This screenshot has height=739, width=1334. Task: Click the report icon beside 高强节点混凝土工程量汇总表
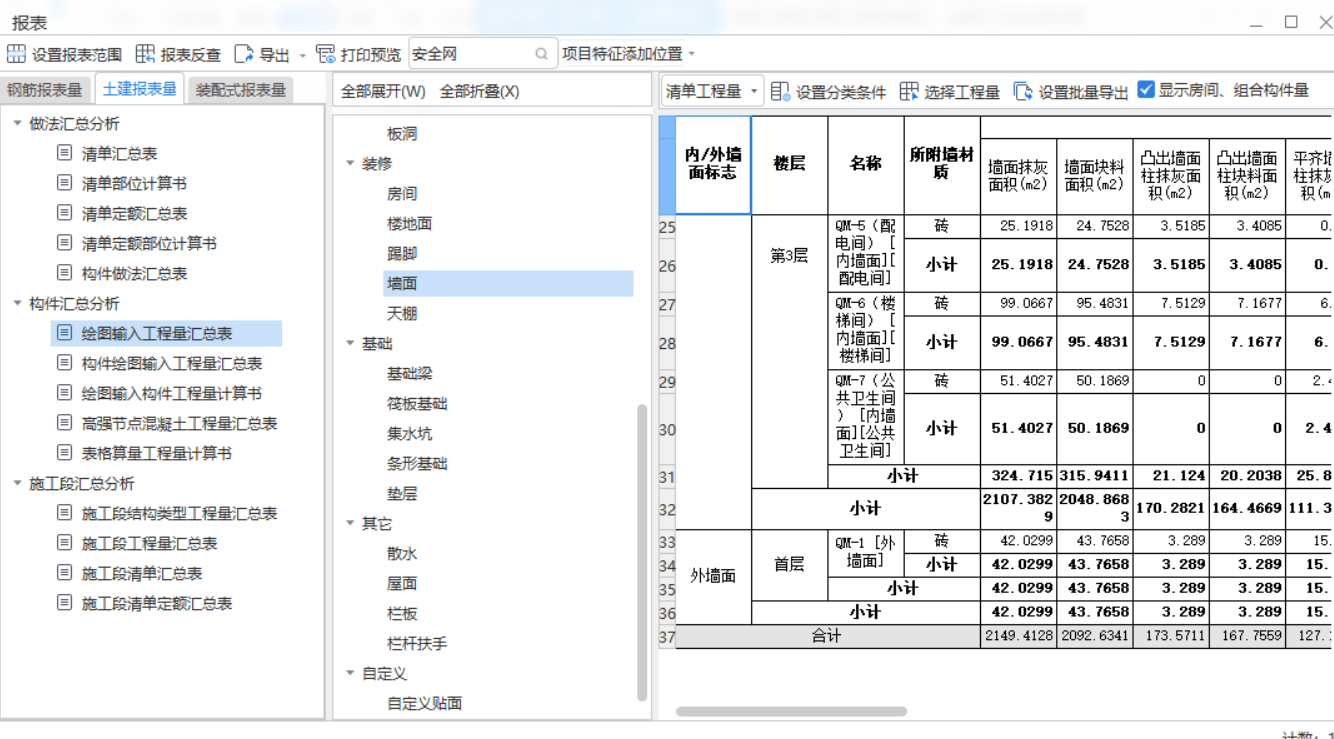(64, 423)
